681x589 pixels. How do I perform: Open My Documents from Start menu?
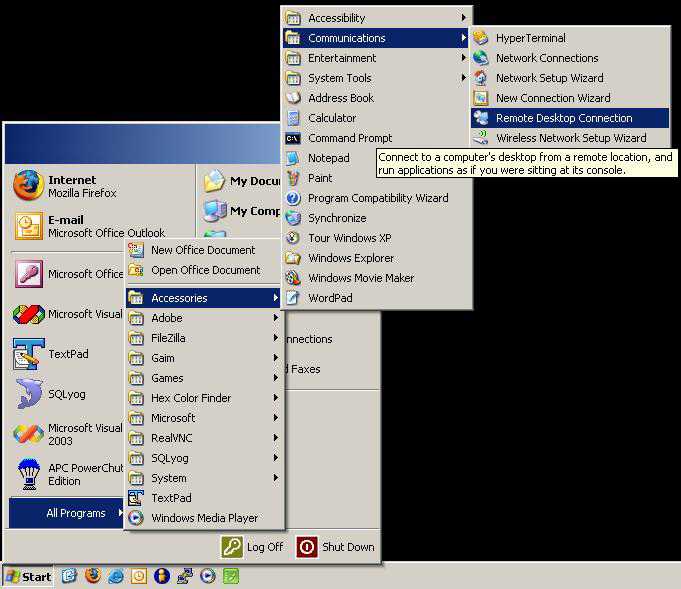(x=242, y=181)
